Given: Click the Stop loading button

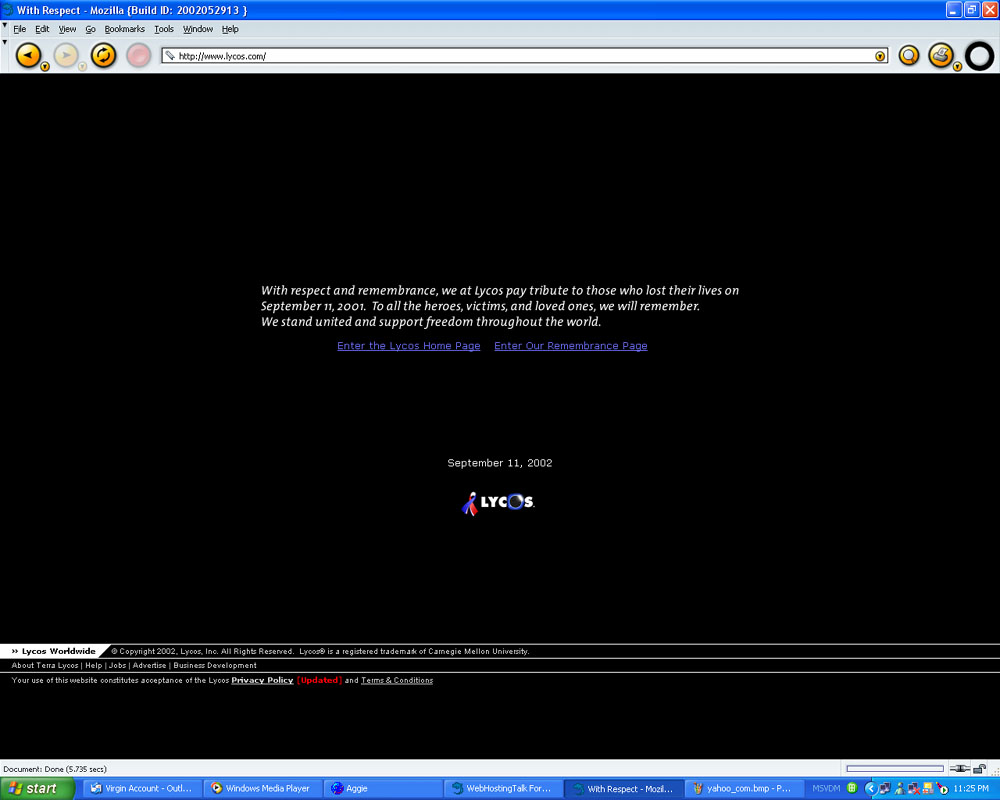Looking at the screenshot, I should tap(139, 55).
